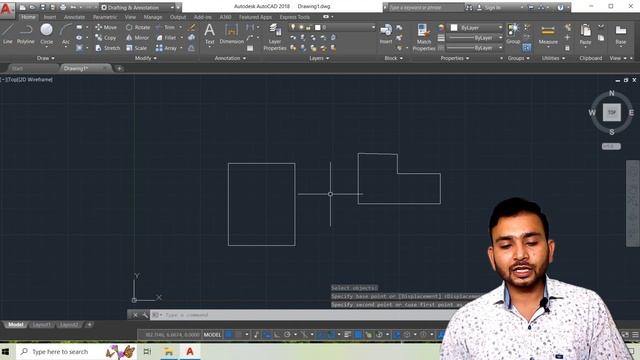Expand the Layers panel
Image resolution: width=640 pixels, height=360 pixels.
click(319, 58)
